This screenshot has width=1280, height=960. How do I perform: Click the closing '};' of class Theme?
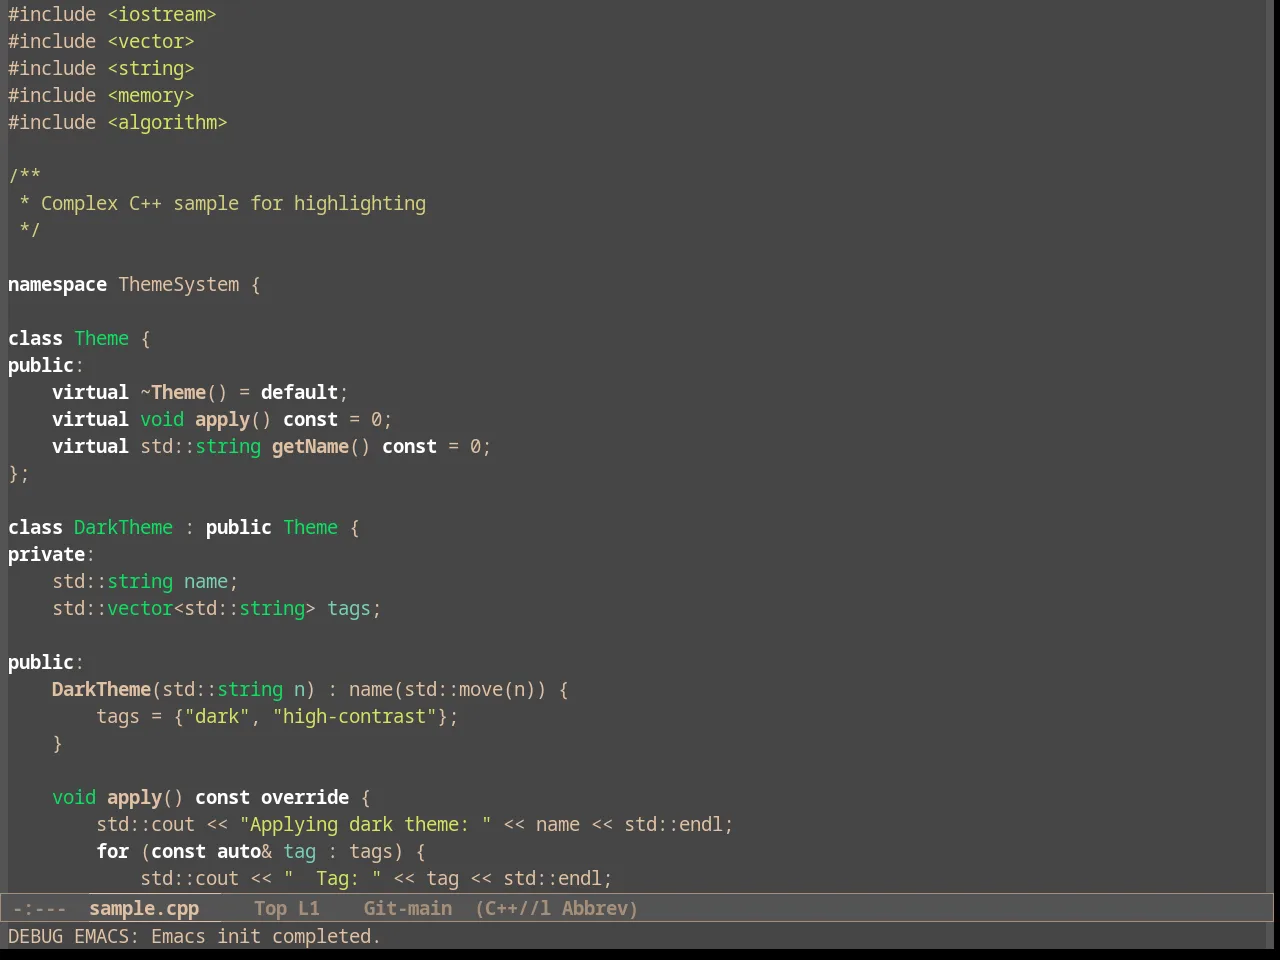coord(19,473)
